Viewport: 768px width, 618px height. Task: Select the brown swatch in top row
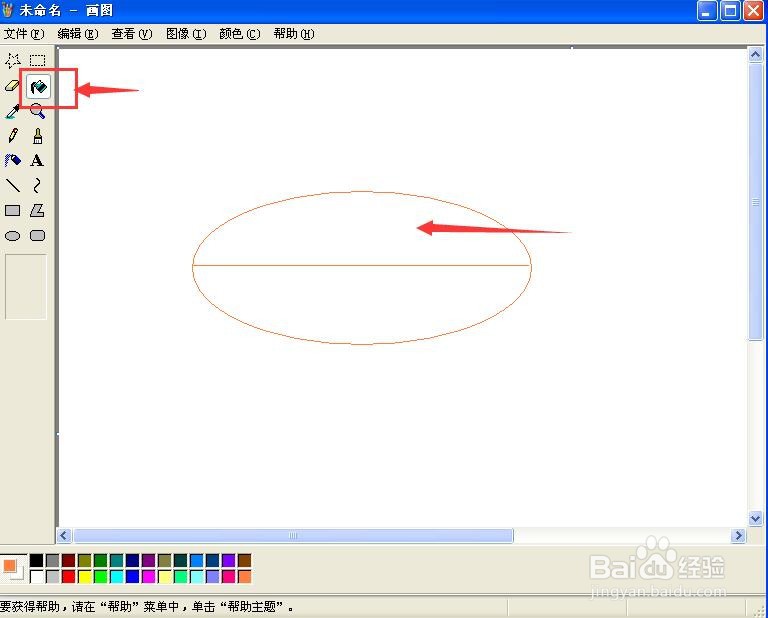pos(244,560)
